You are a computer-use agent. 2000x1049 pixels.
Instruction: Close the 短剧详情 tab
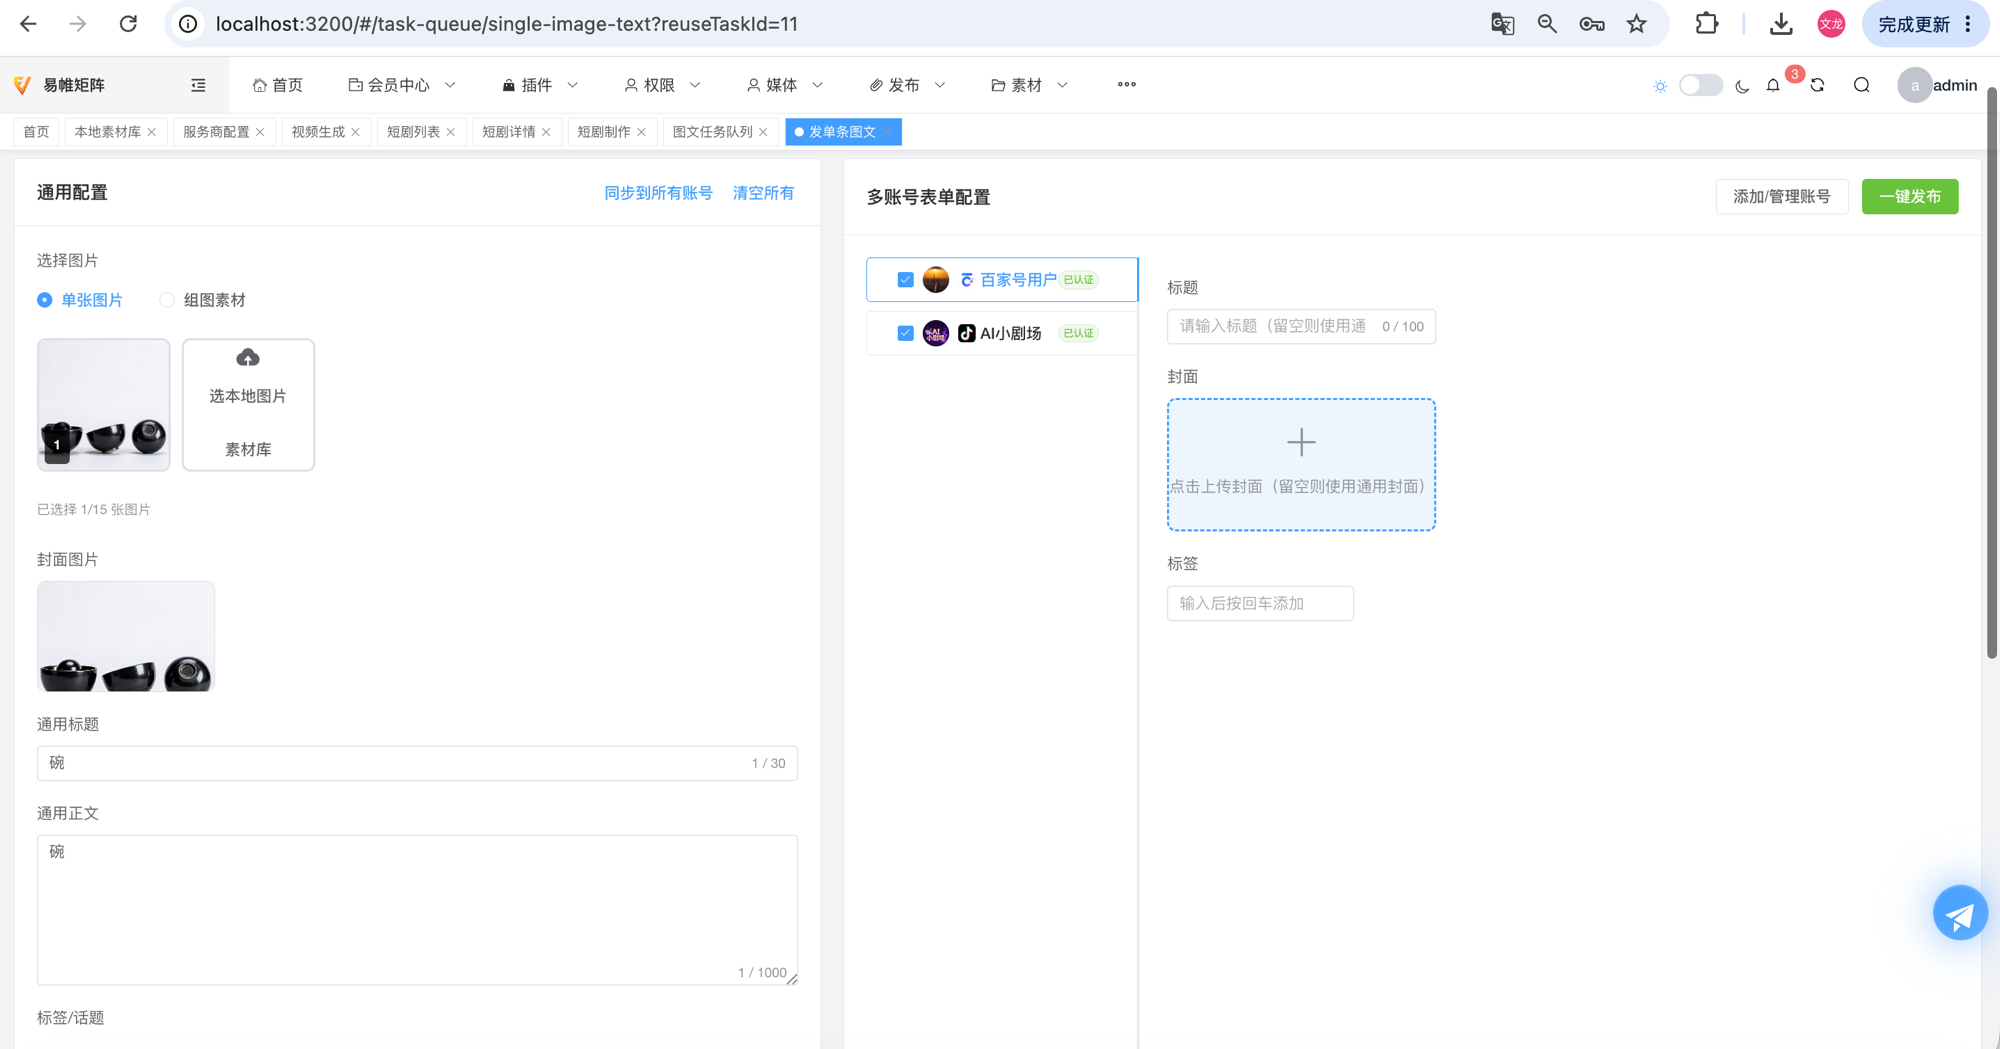point(546,132)
